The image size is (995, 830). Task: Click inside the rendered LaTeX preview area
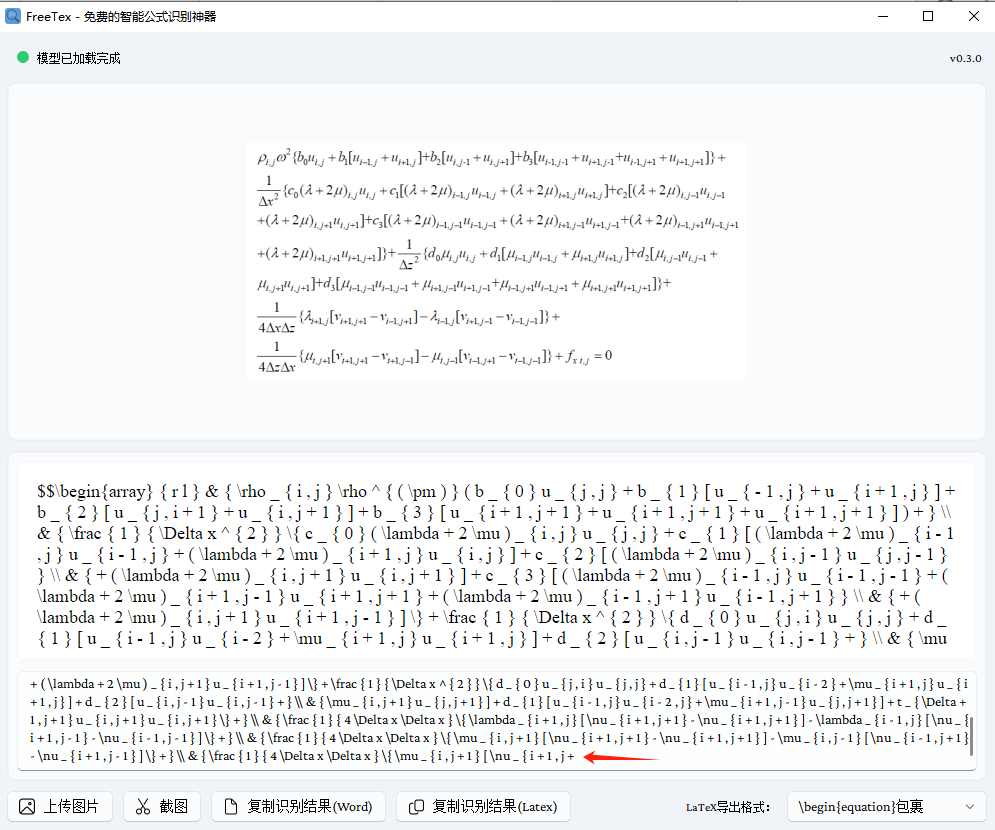[497, 562]
